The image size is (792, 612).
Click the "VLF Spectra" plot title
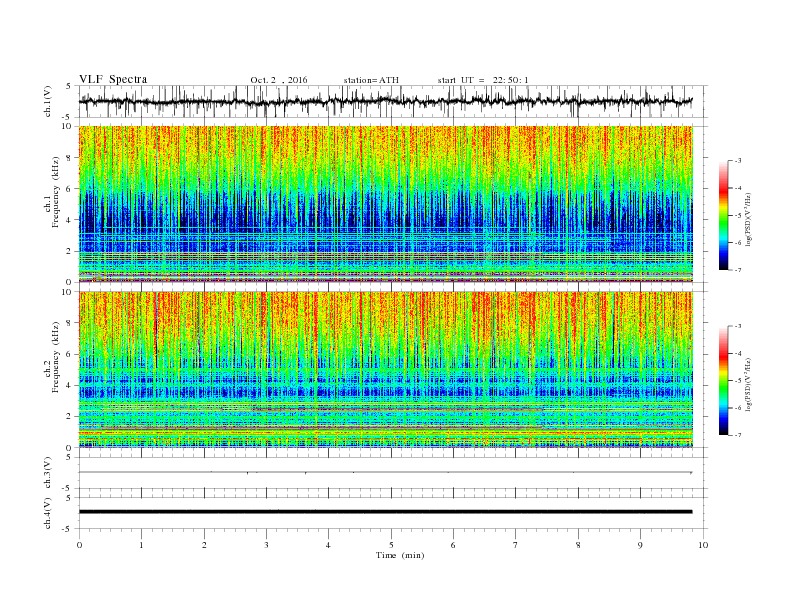[113, 79]
